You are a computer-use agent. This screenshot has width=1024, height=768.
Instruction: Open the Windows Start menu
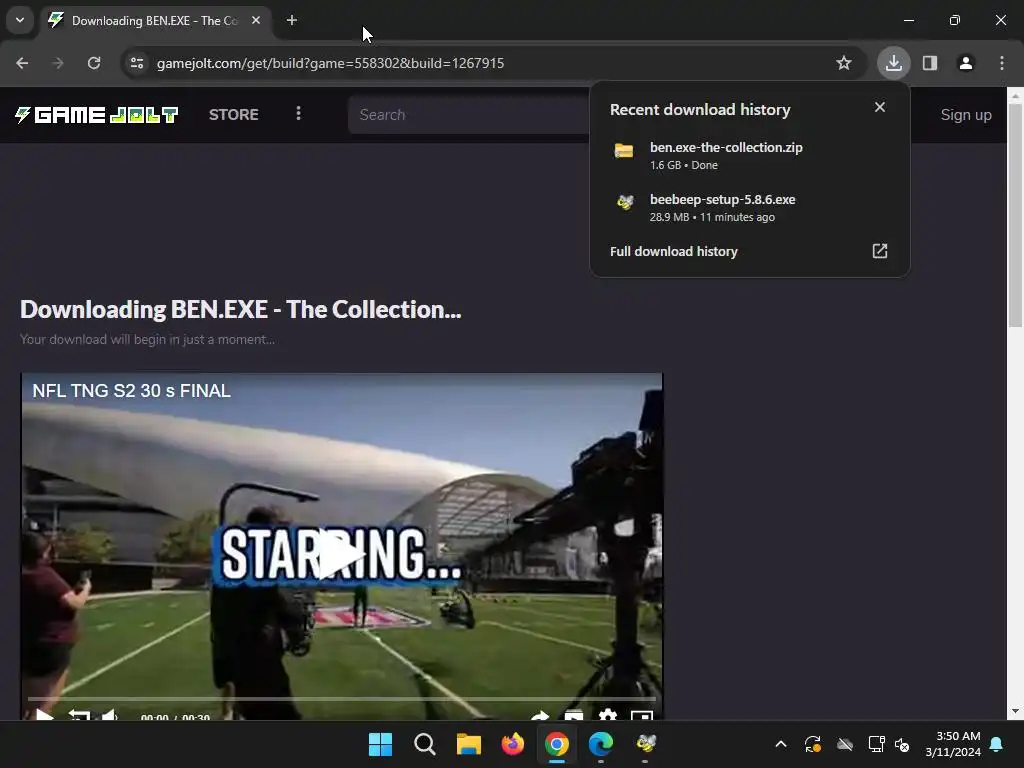(x=380, y=744)
